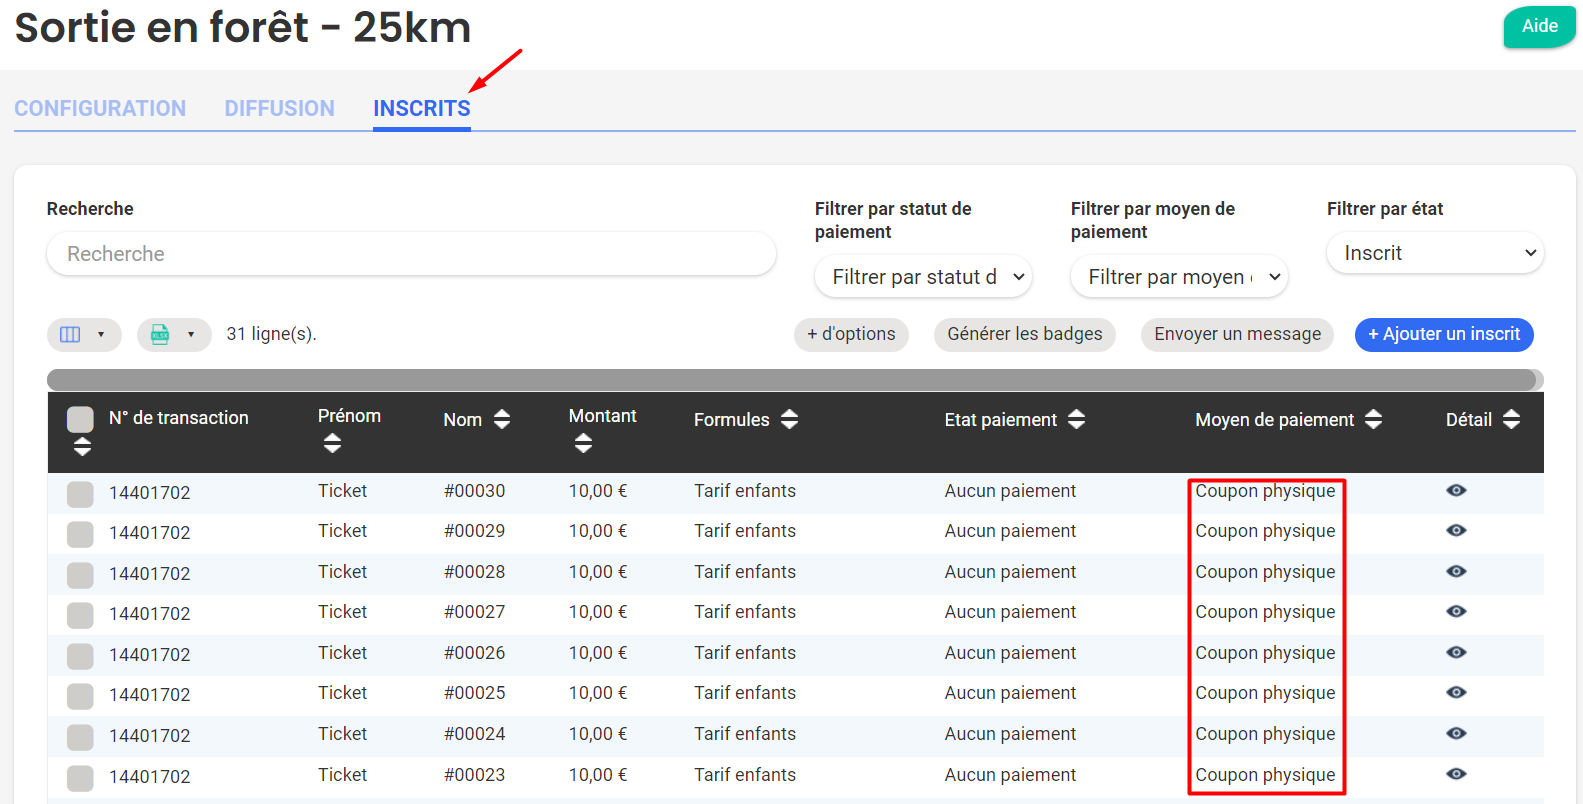The width and height of the screenshot is (1583, 804).
Task: Sort by Nom column arrows
Action: click(502, 420)
